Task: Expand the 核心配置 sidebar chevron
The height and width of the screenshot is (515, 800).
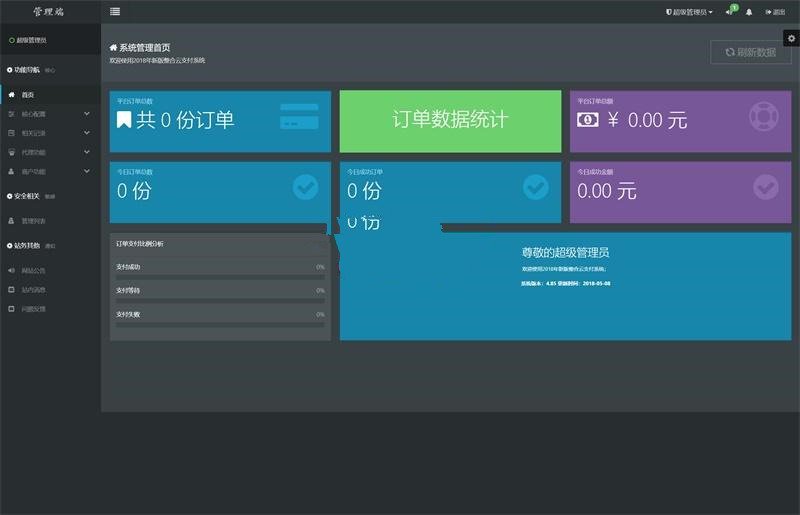Action: coord(87,114)
